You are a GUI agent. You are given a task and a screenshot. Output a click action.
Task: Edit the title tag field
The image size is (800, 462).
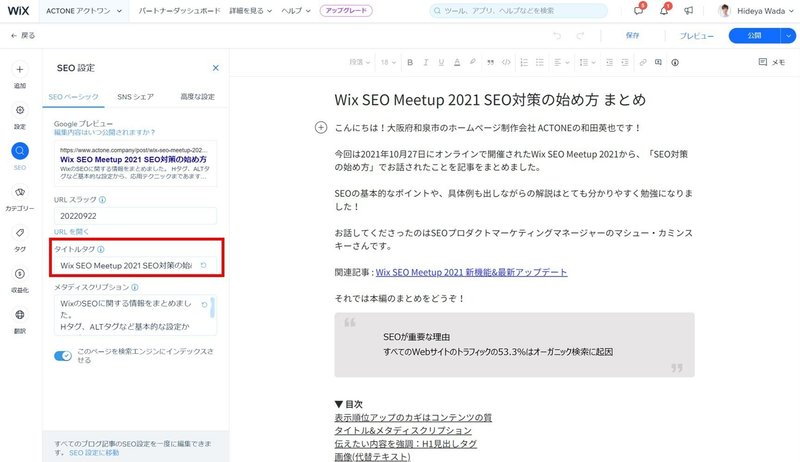point(135,265)
